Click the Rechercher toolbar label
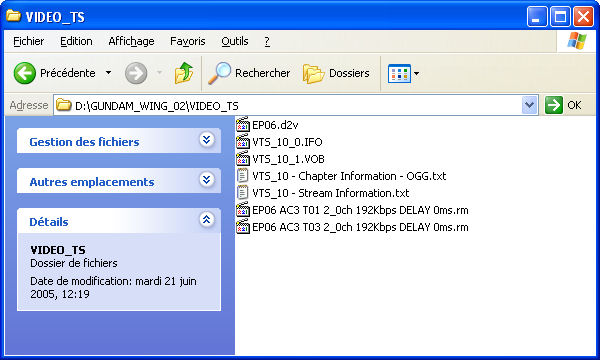This screenshot has width=600, height=360. [x=262, y=73]
